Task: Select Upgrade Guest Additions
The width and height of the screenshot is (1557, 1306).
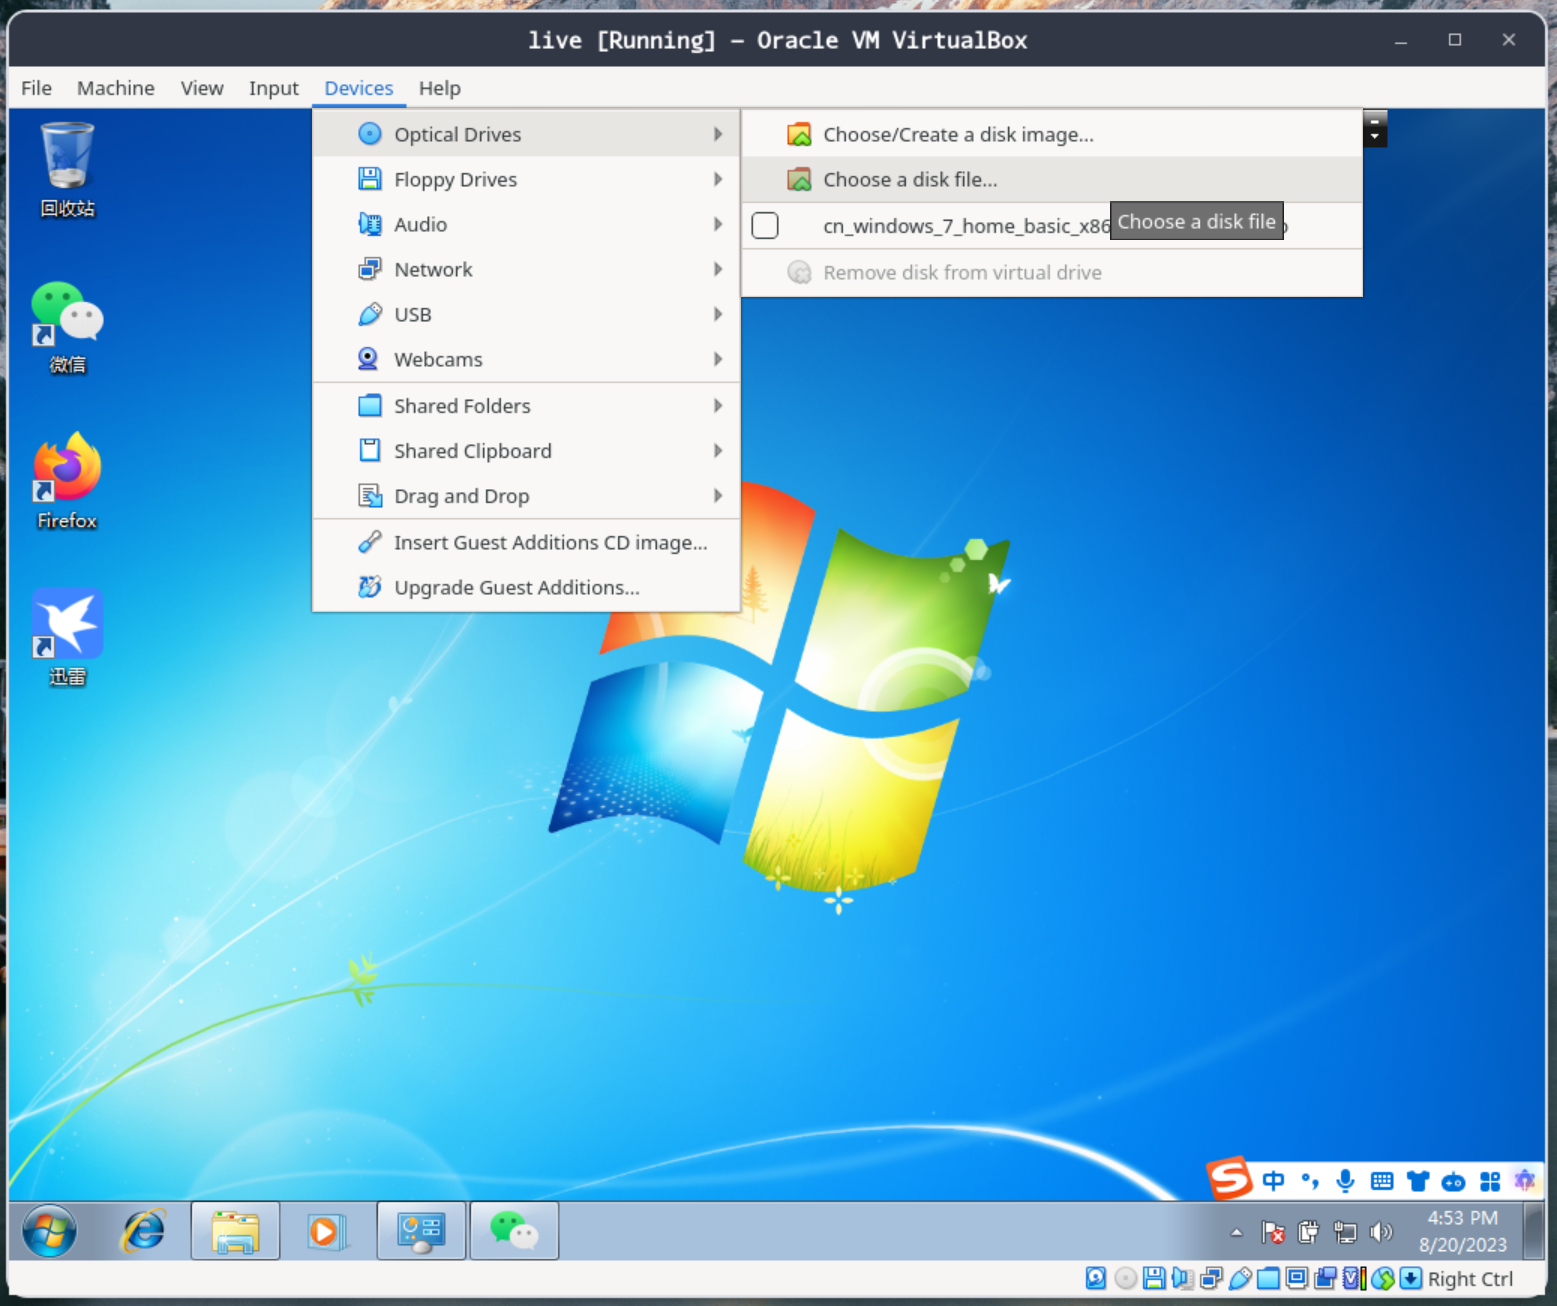Action: click(x=526, y=587)
